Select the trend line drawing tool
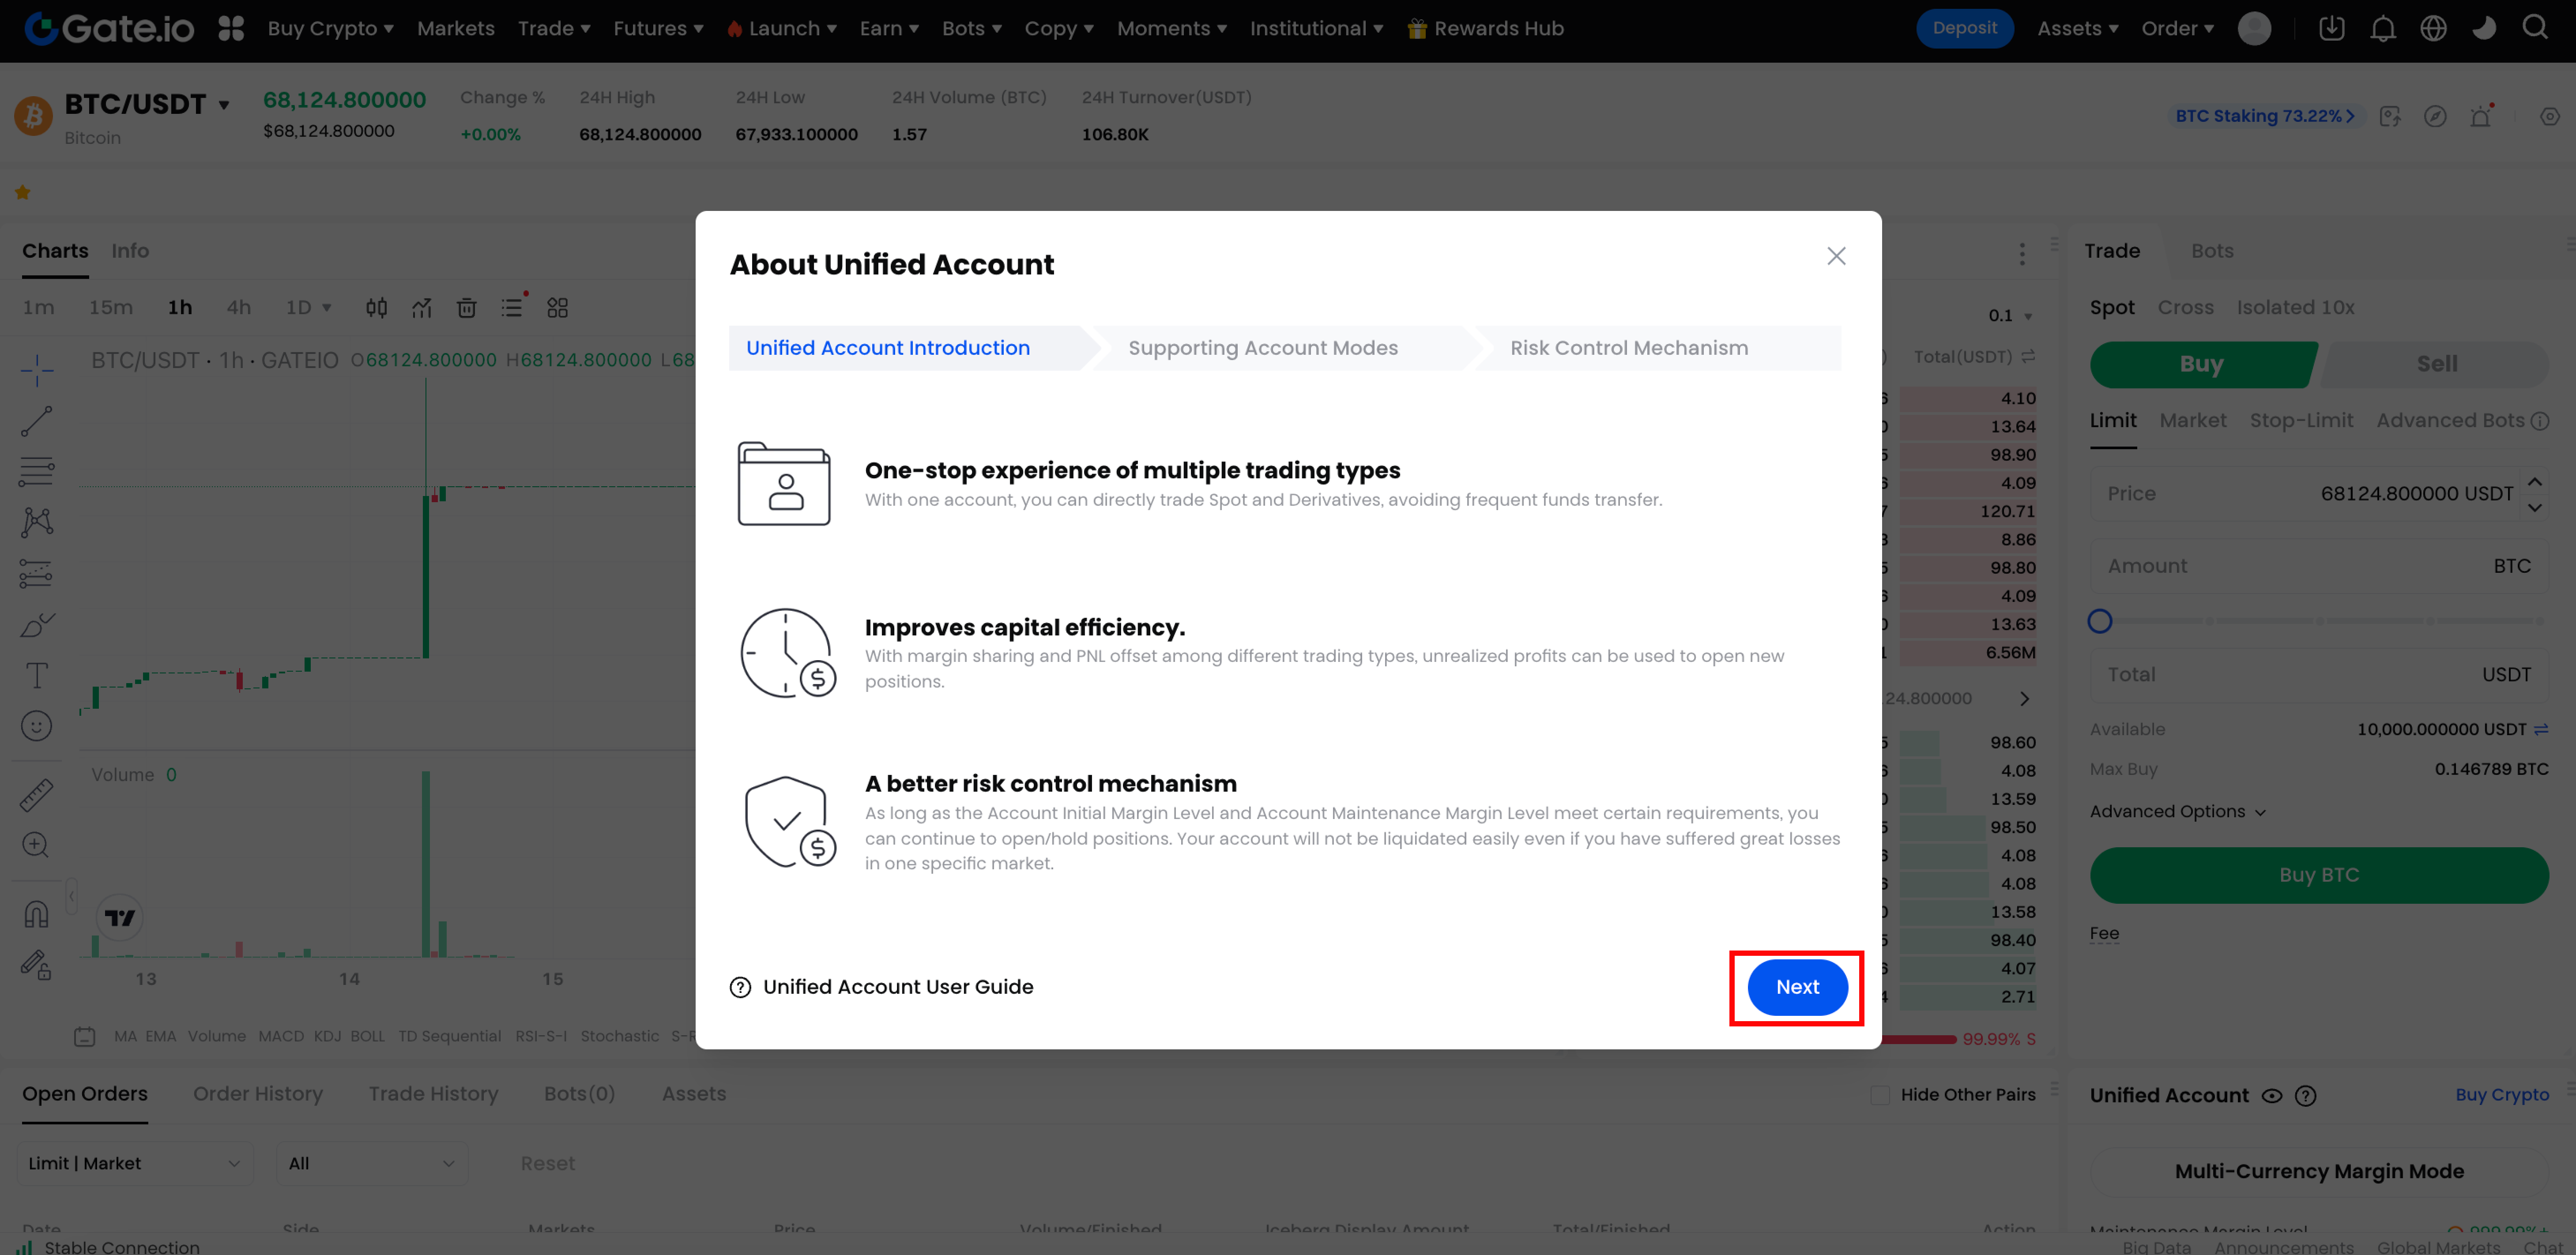2576x1255 pixels. click(x=37, y=421)
